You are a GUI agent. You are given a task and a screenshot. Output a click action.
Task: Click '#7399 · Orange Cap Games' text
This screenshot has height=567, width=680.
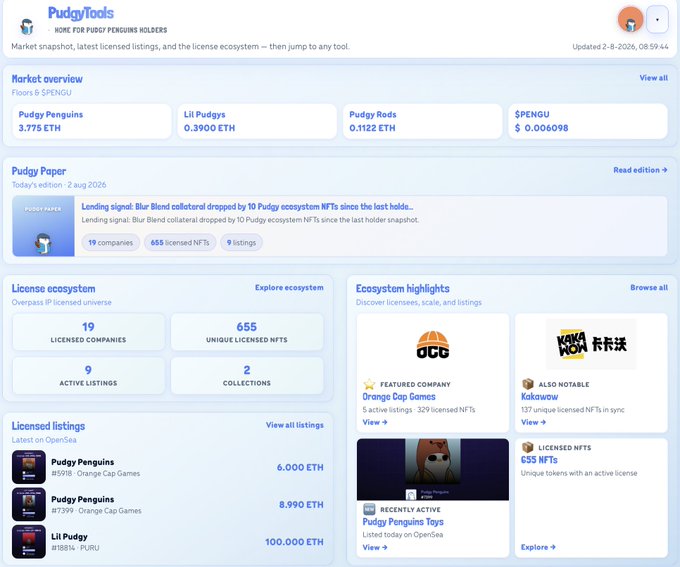[x=96, y=511]
